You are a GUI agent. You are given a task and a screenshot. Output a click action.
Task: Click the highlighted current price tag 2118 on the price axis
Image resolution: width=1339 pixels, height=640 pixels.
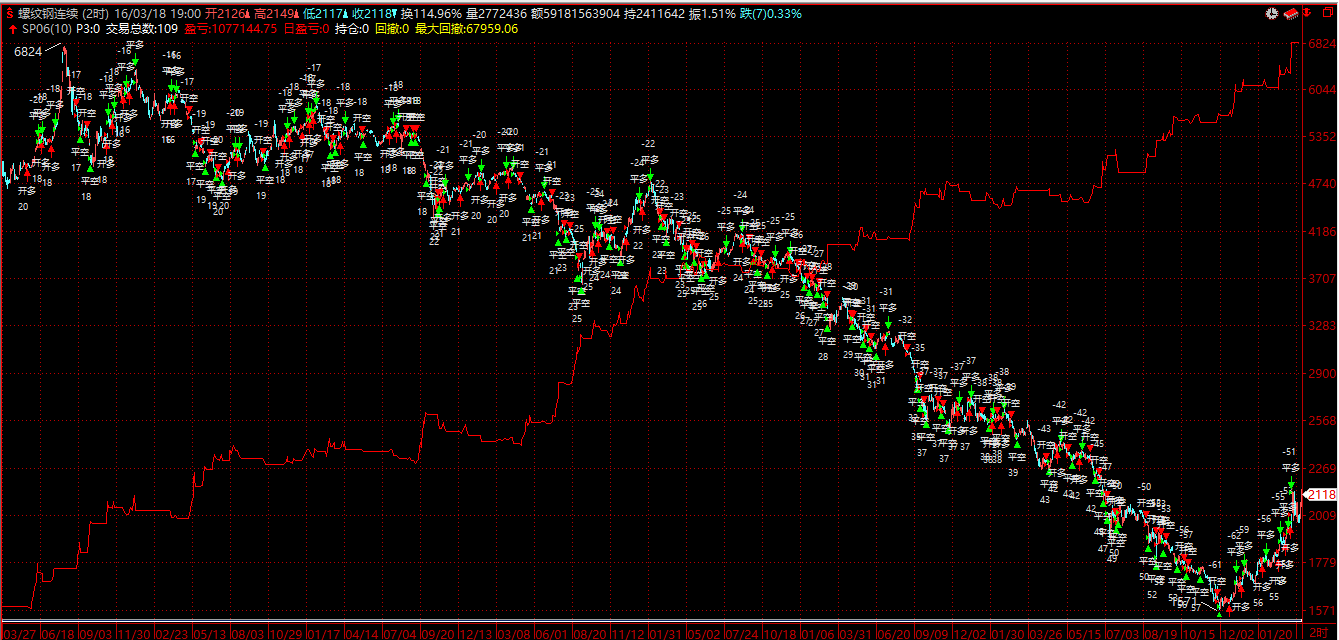(1322, 495)
